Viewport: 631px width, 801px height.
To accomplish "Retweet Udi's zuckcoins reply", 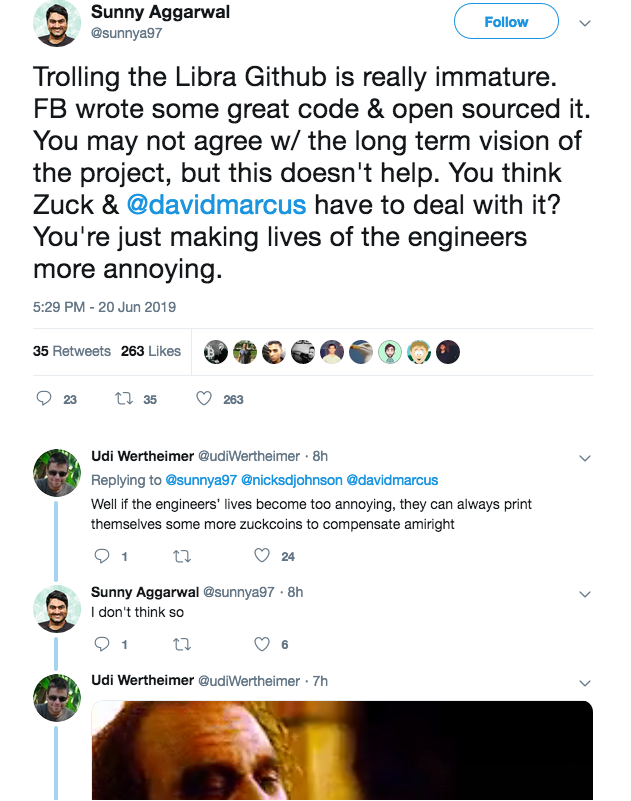I will click(x=181, y=556).
